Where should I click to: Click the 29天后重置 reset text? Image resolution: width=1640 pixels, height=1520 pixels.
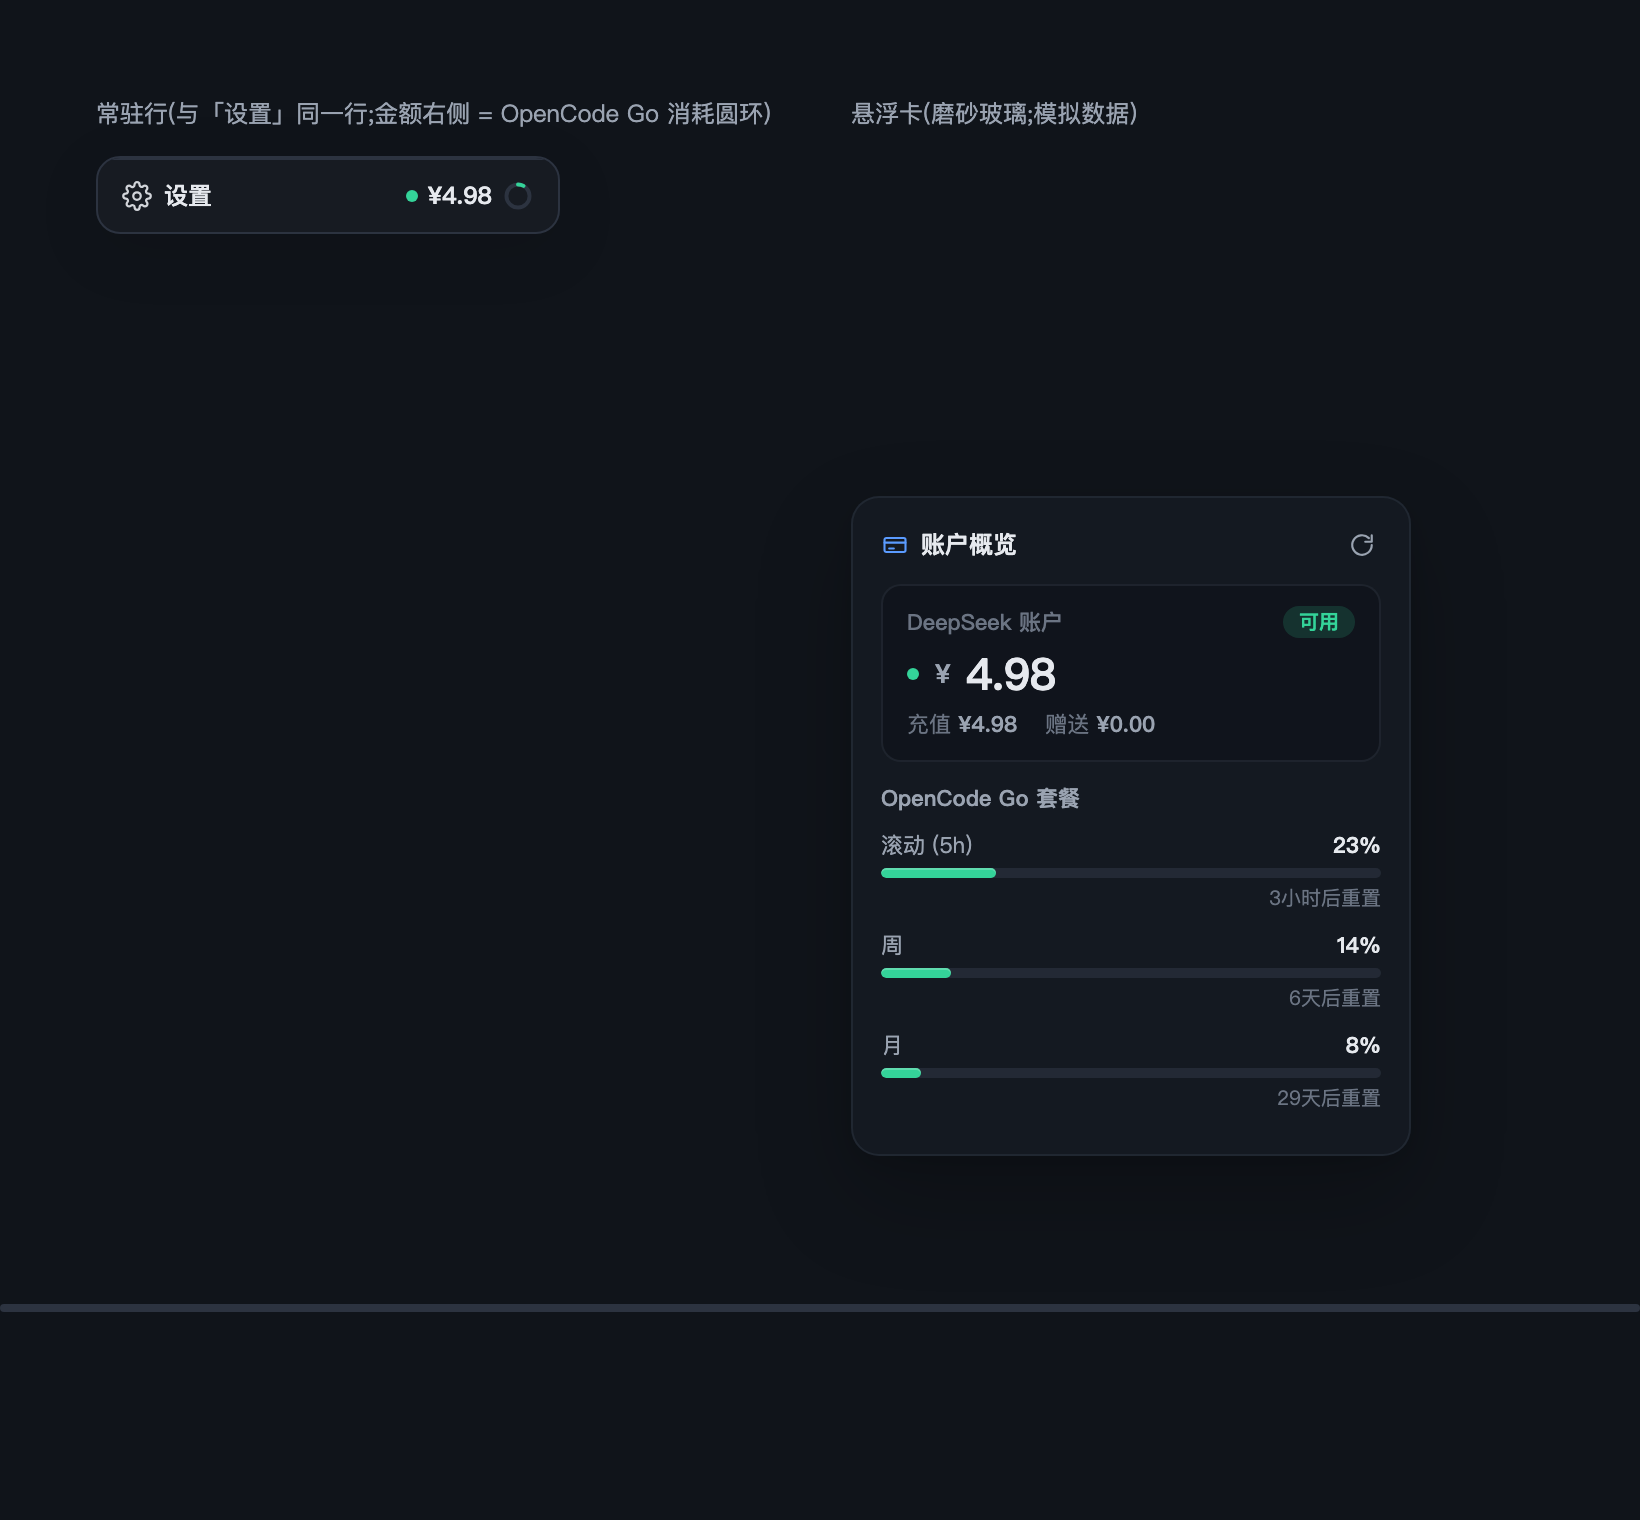[x=1329, y=1098]
